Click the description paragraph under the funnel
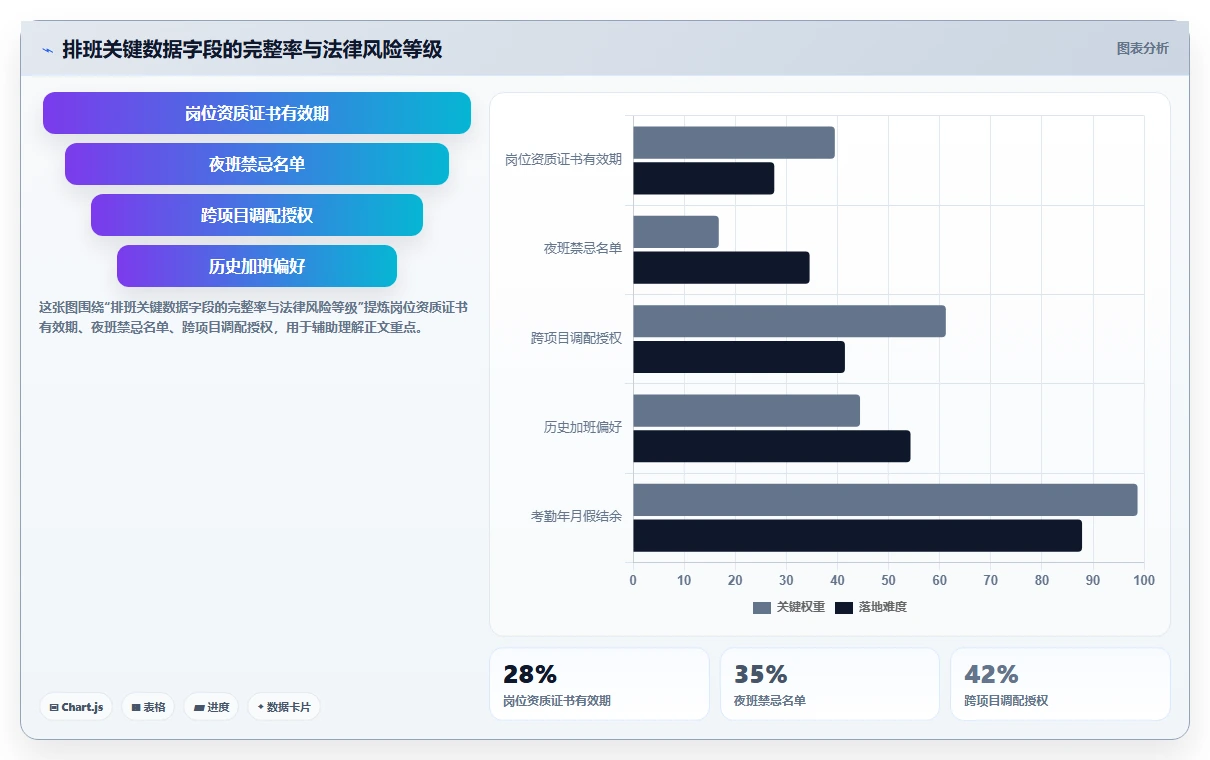Screen dimensions: 1210x760 253,317
